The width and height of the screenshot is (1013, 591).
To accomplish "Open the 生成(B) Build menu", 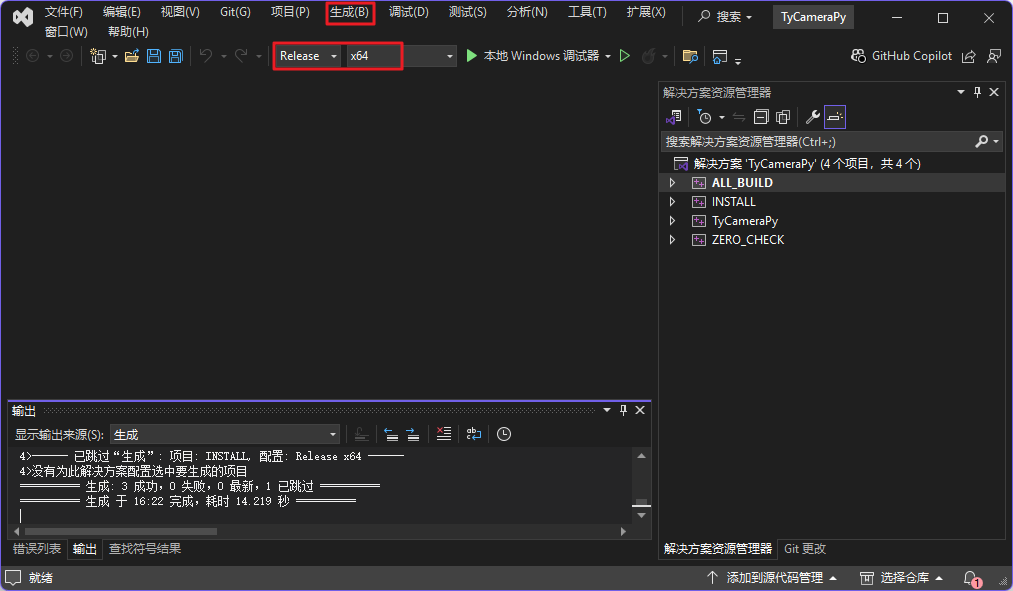I will (349, 12).
